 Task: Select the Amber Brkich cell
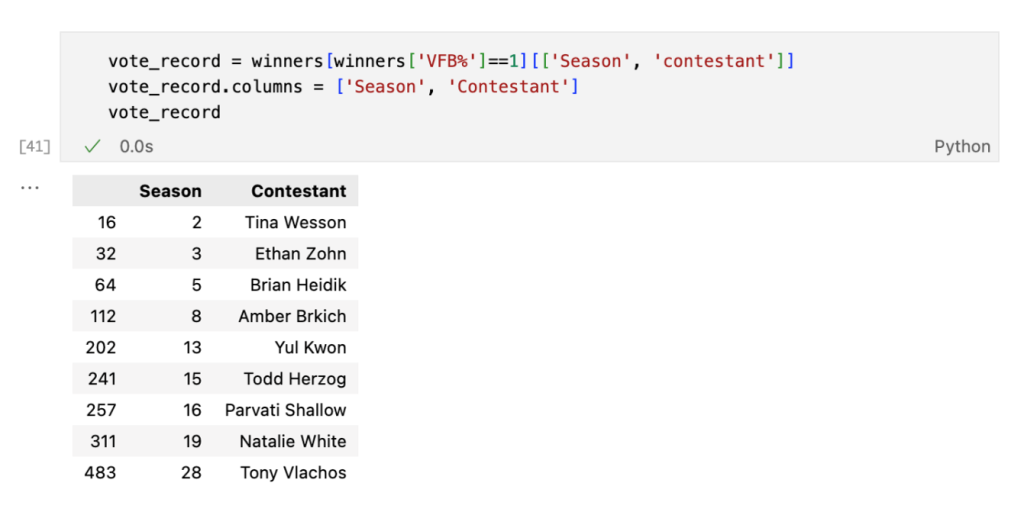pos(292,316)
